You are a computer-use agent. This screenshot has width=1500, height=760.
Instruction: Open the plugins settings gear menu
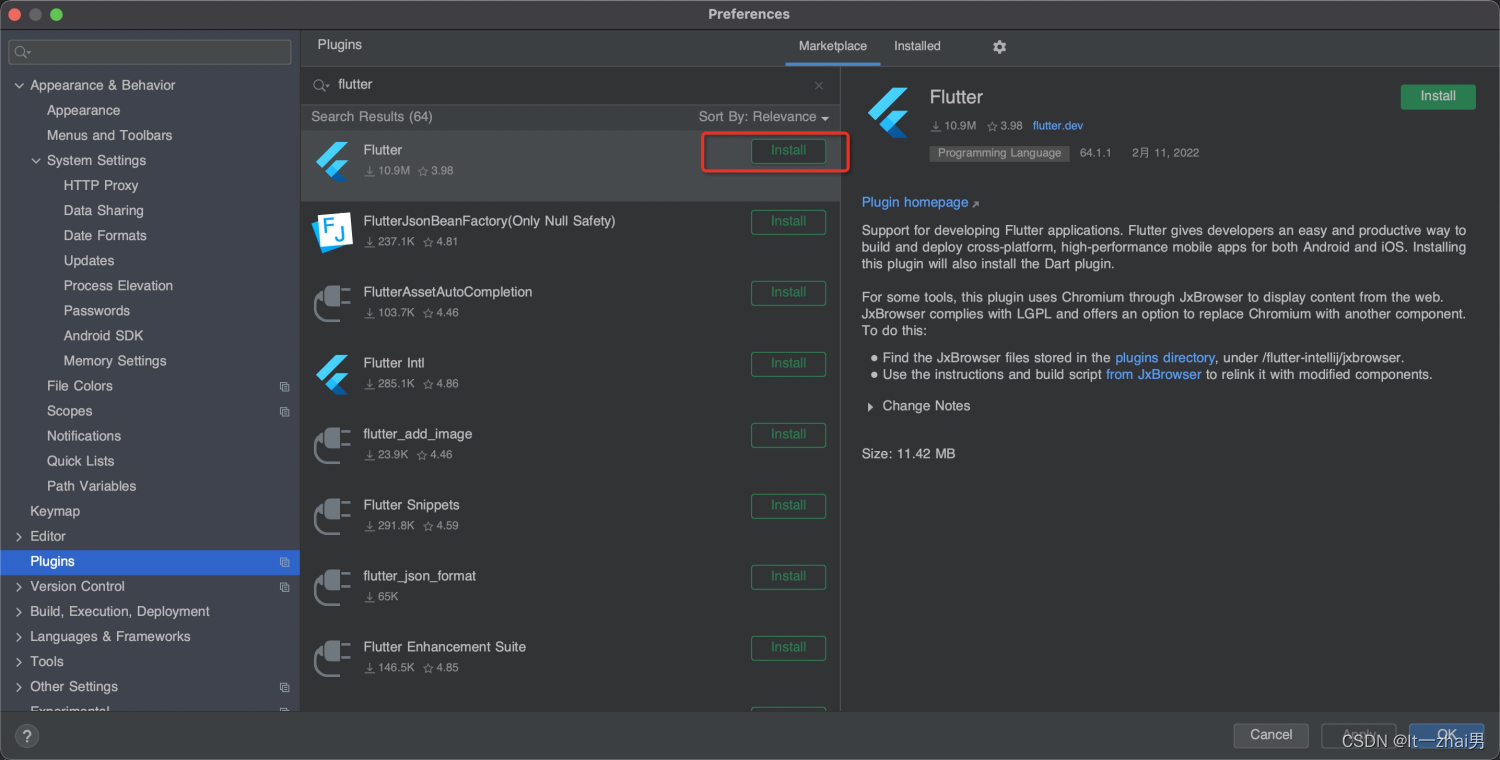click(x=999, y=47)
